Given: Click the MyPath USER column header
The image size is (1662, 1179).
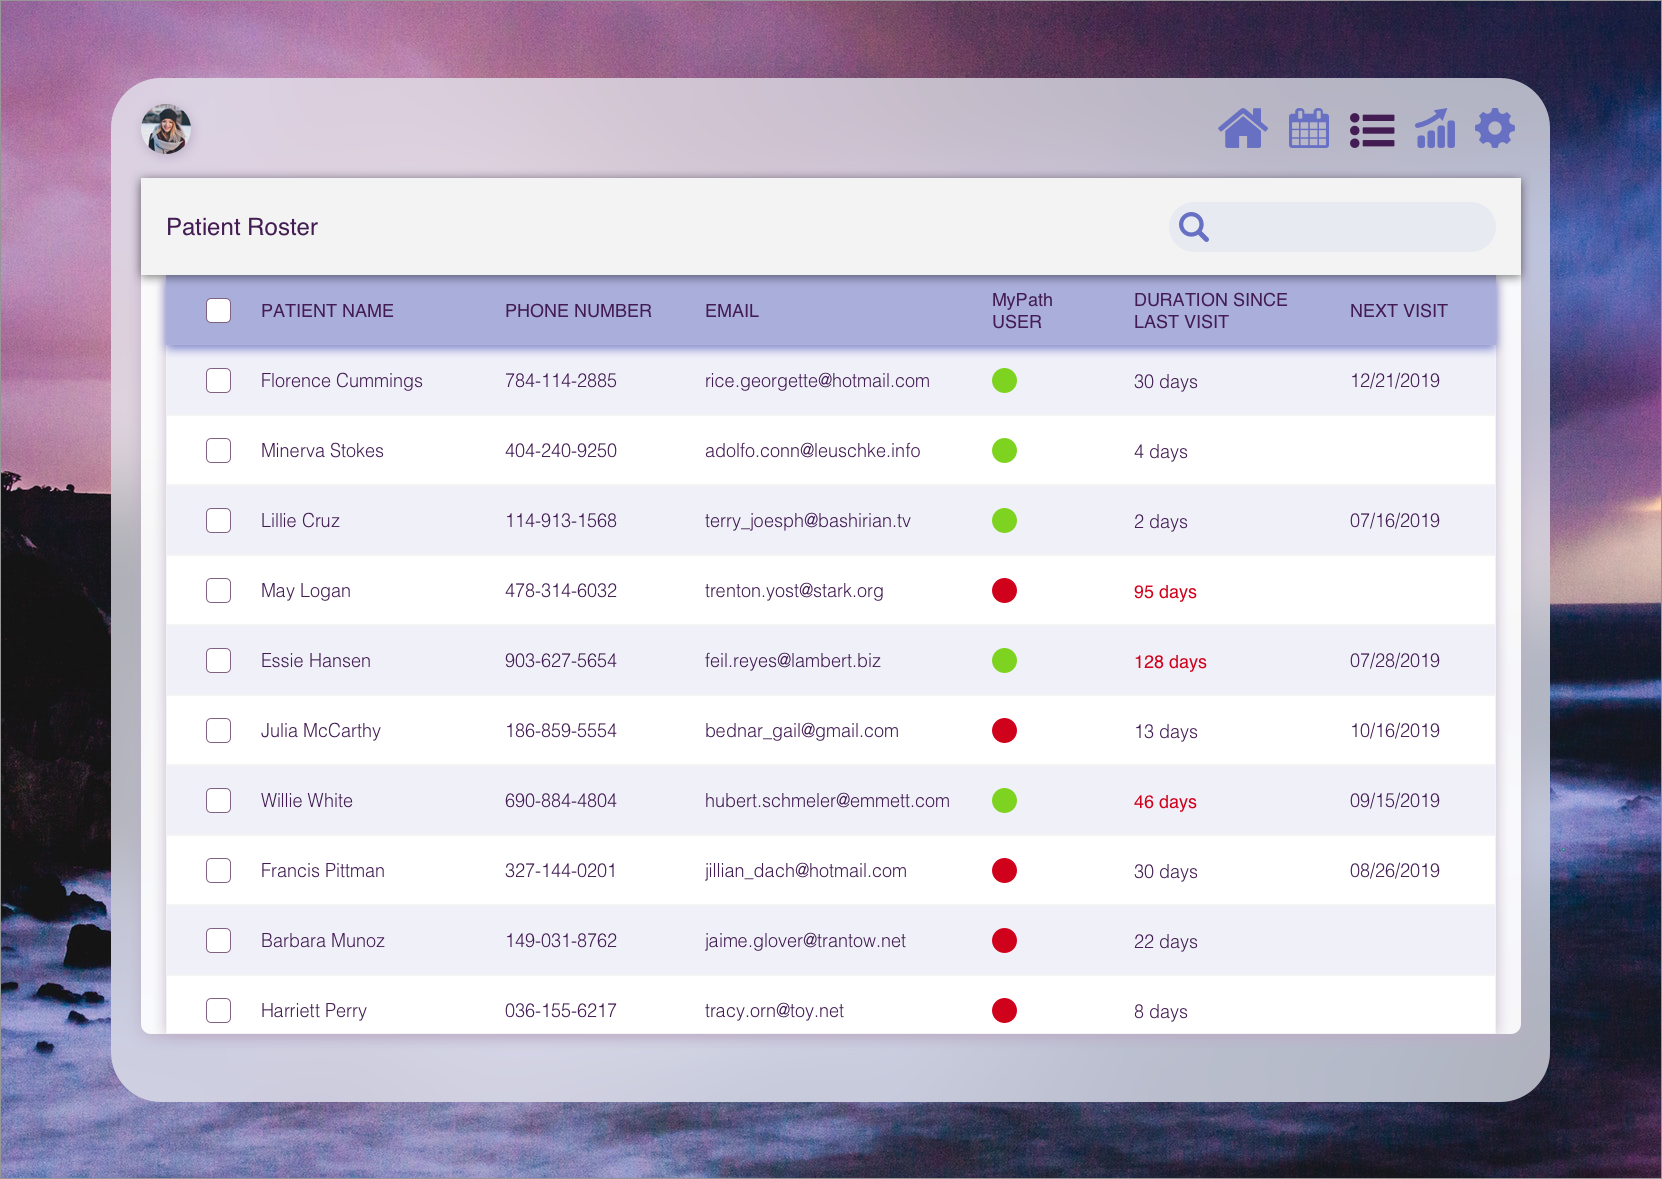Looking at the screenshot, I should 1022,311.
